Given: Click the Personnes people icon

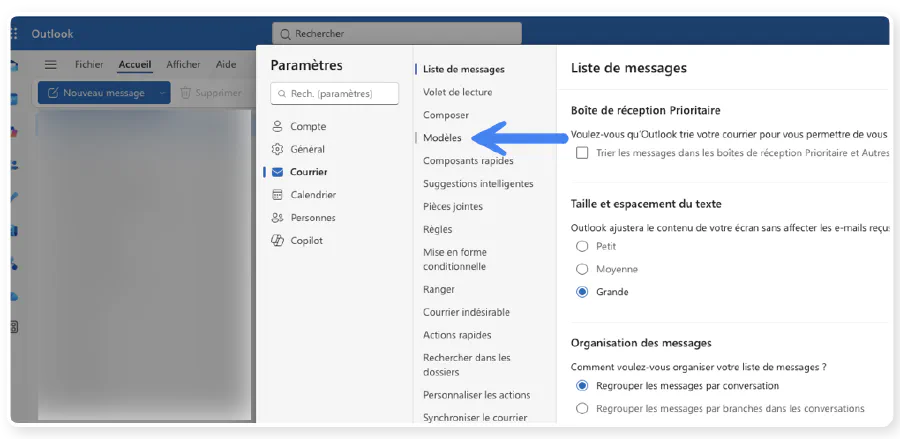Looking at the screenshot, I should pyautogui.click(x=277, y=217).
